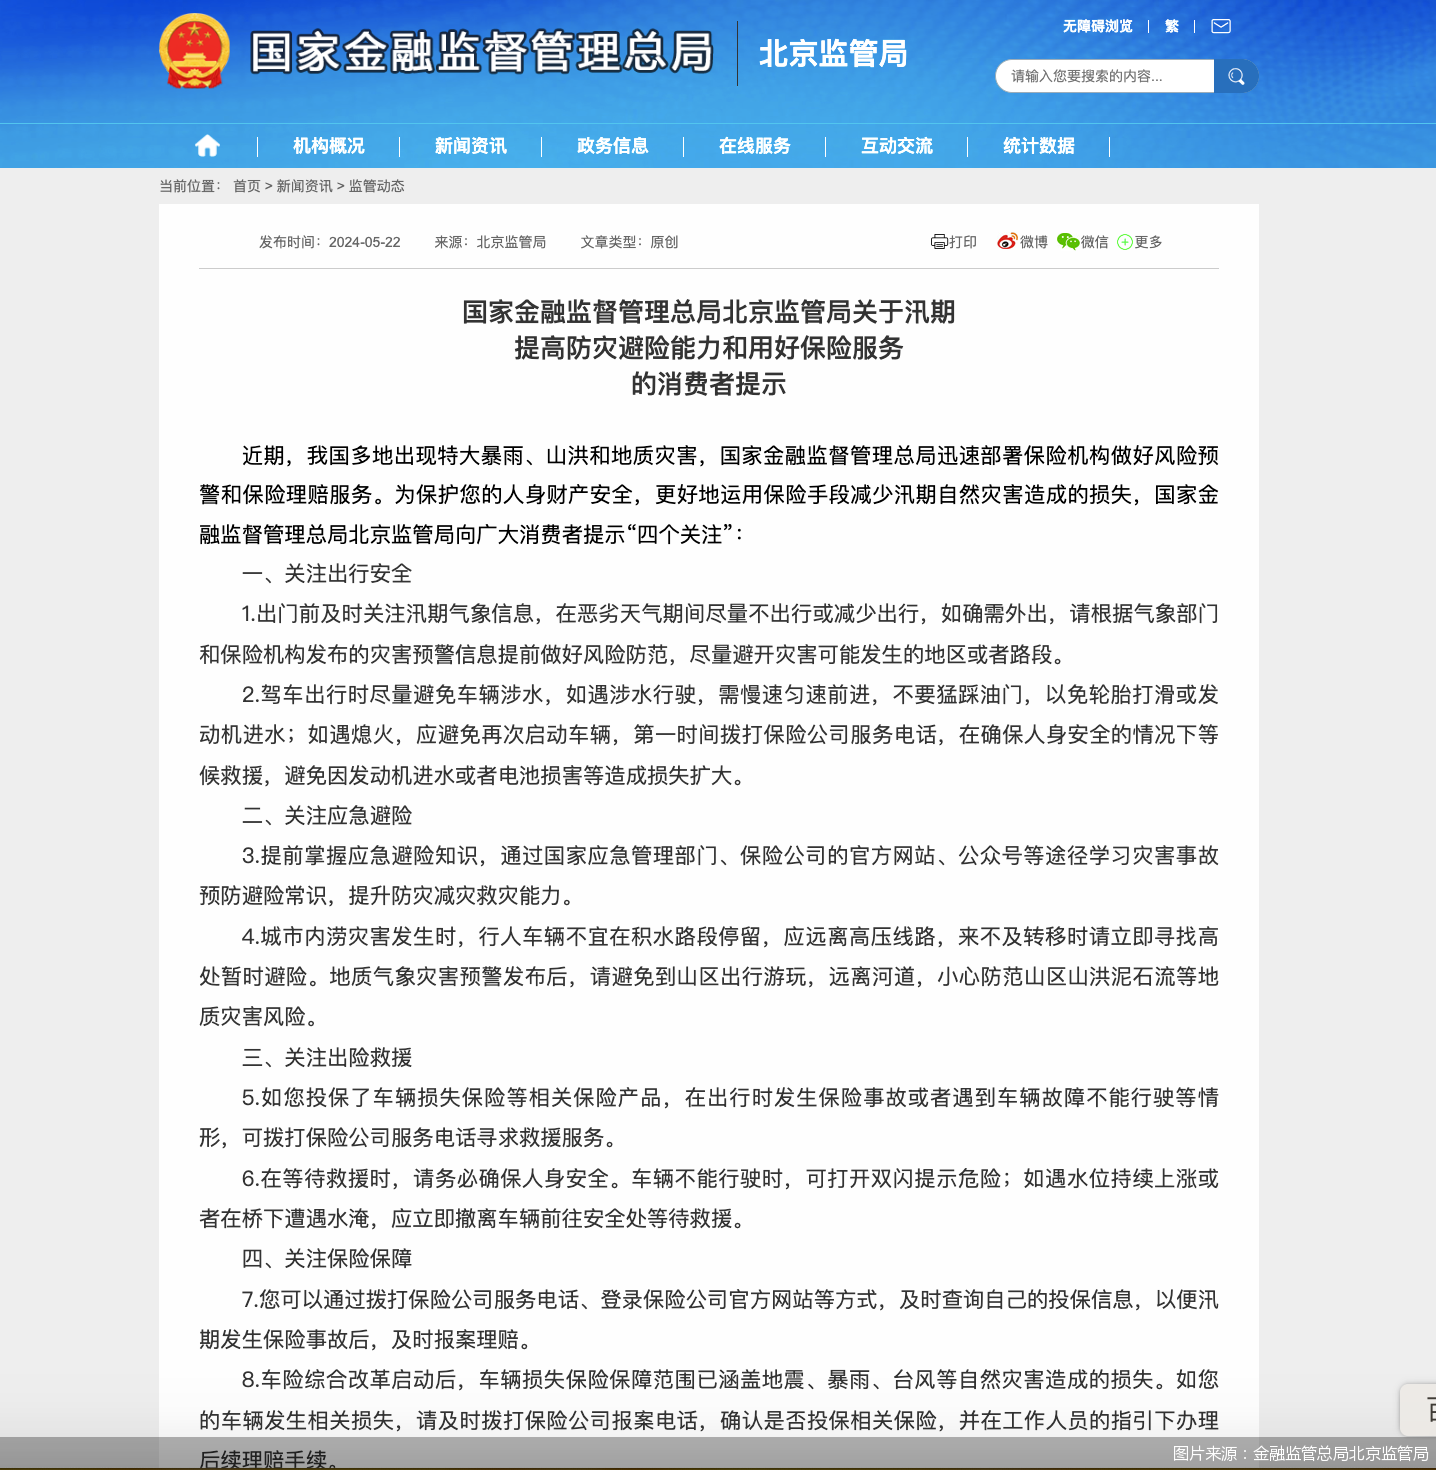Open the 机构概况 section
The height and width of the screenshot is (1470, 1436).
click(328, 146)
